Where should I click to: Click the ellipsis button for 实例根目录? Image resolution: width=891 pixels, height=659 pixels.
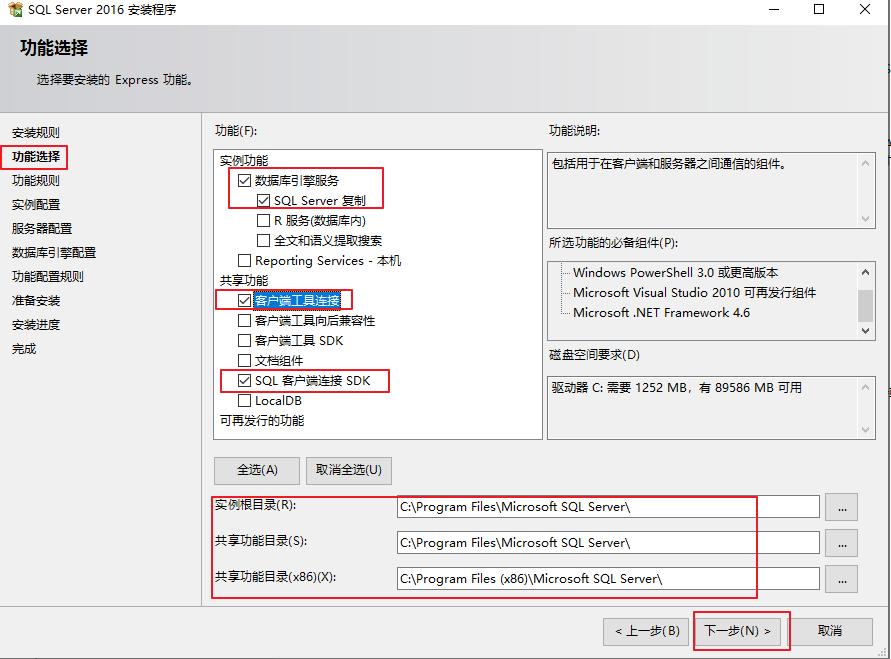pos(842,506)
